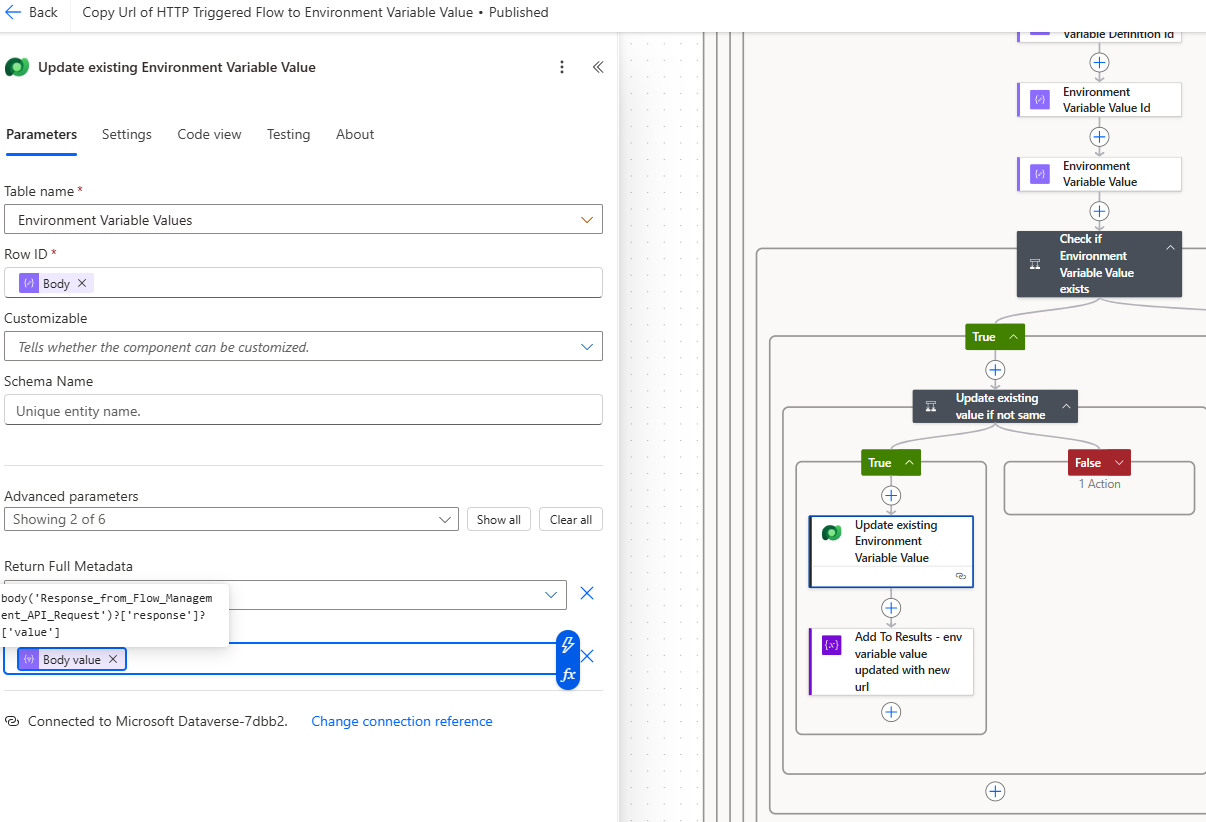Click the purple icon on Environment Variable Value Id card
Viewport: 1206px width, 822px height.
click(x=1039, y=100)
